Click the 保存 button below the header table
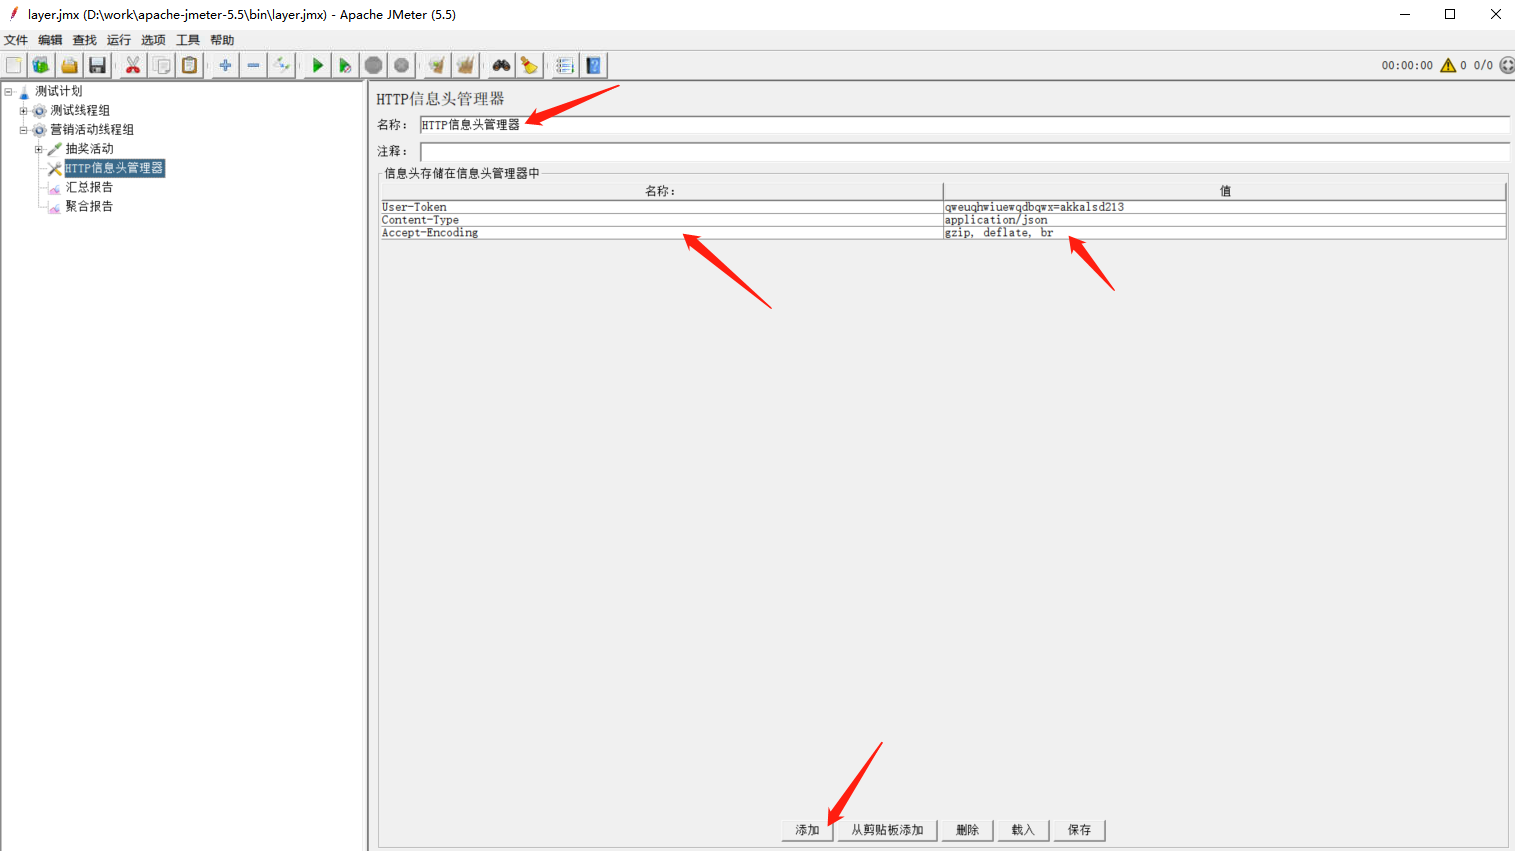This screenshot has width=1515, height=851. tap(1079, 830)
